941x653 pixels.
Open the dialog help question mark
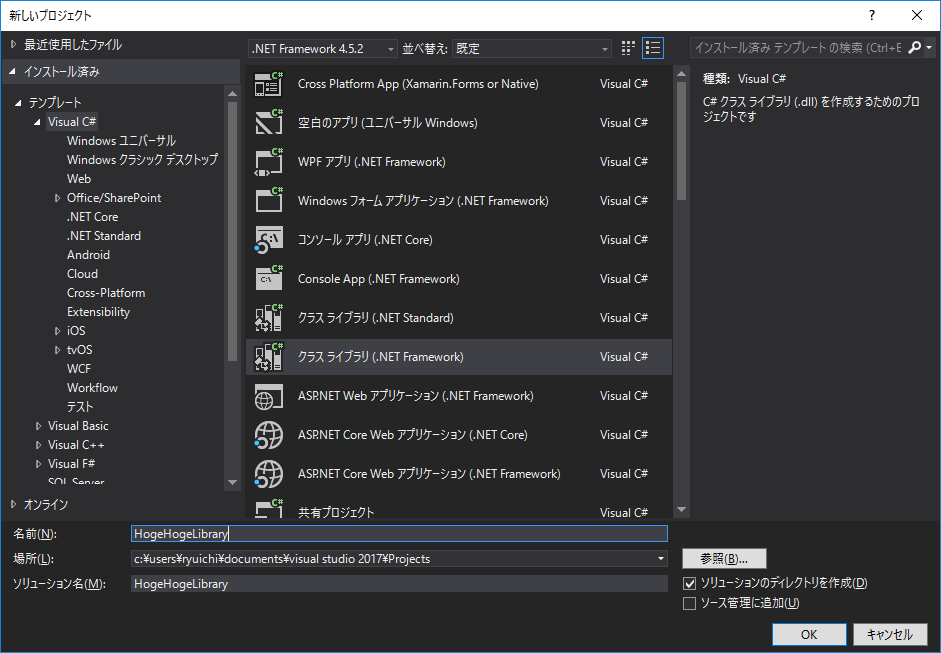click(872, 15)
